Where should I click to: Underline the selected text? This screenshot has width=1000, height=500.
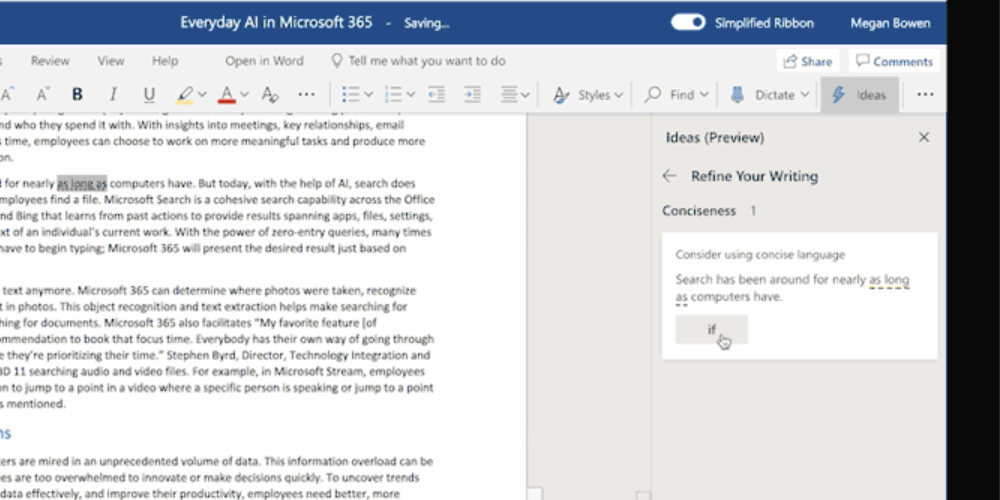[149, 95]
